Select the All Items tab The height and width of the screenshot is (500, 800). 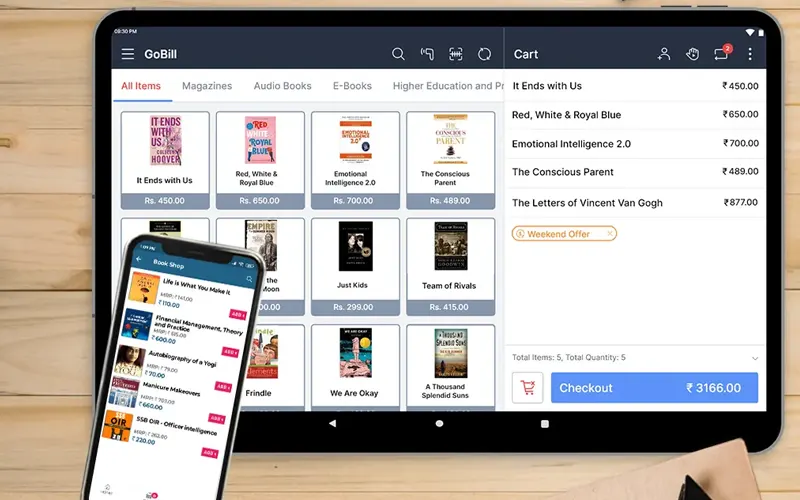click(x=141, y=86)
